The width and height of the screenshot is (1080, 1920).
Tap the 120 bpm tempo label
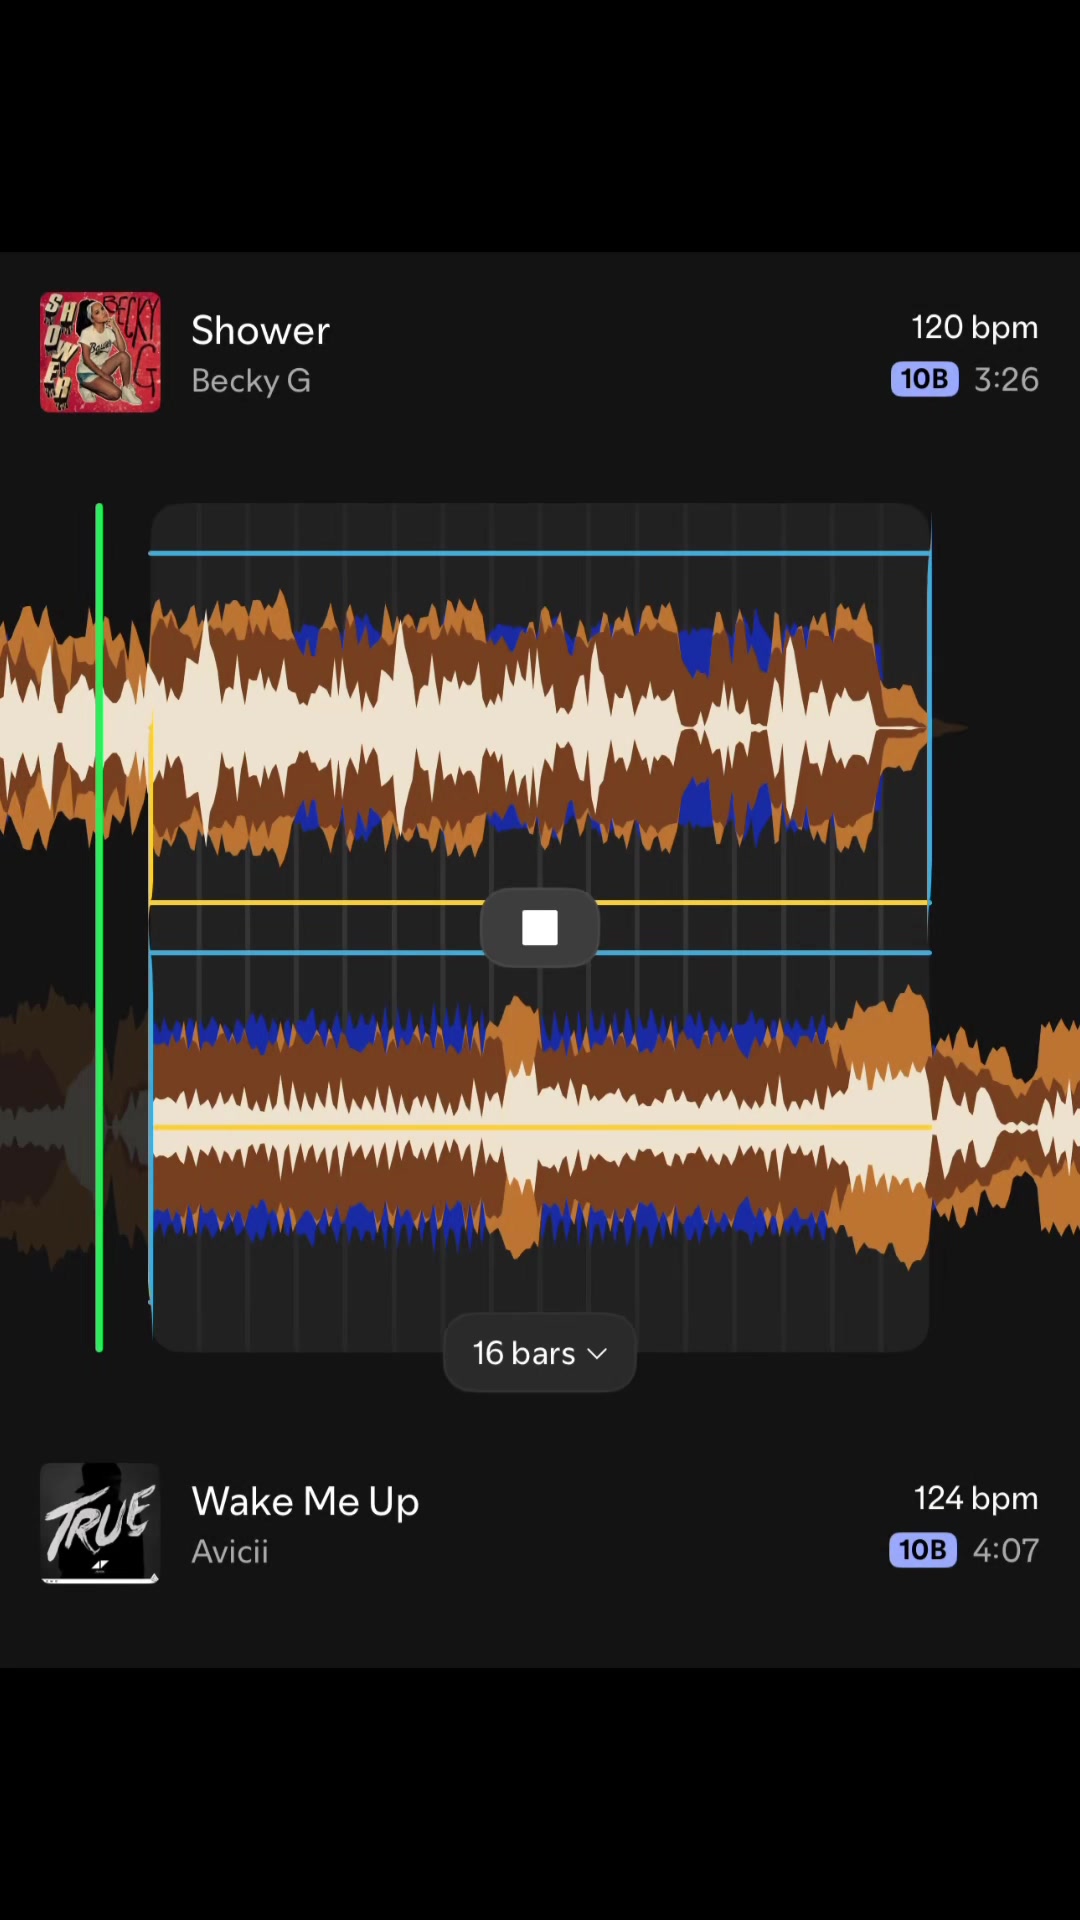click(x=975, y=327)
